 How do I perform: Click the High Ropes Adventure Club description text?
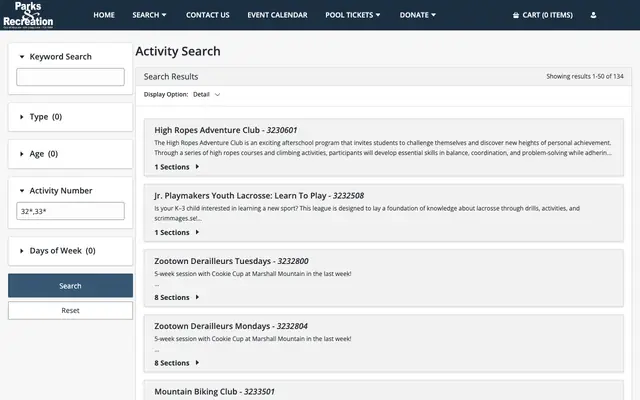pyautogui.click(x=383, y=148)
